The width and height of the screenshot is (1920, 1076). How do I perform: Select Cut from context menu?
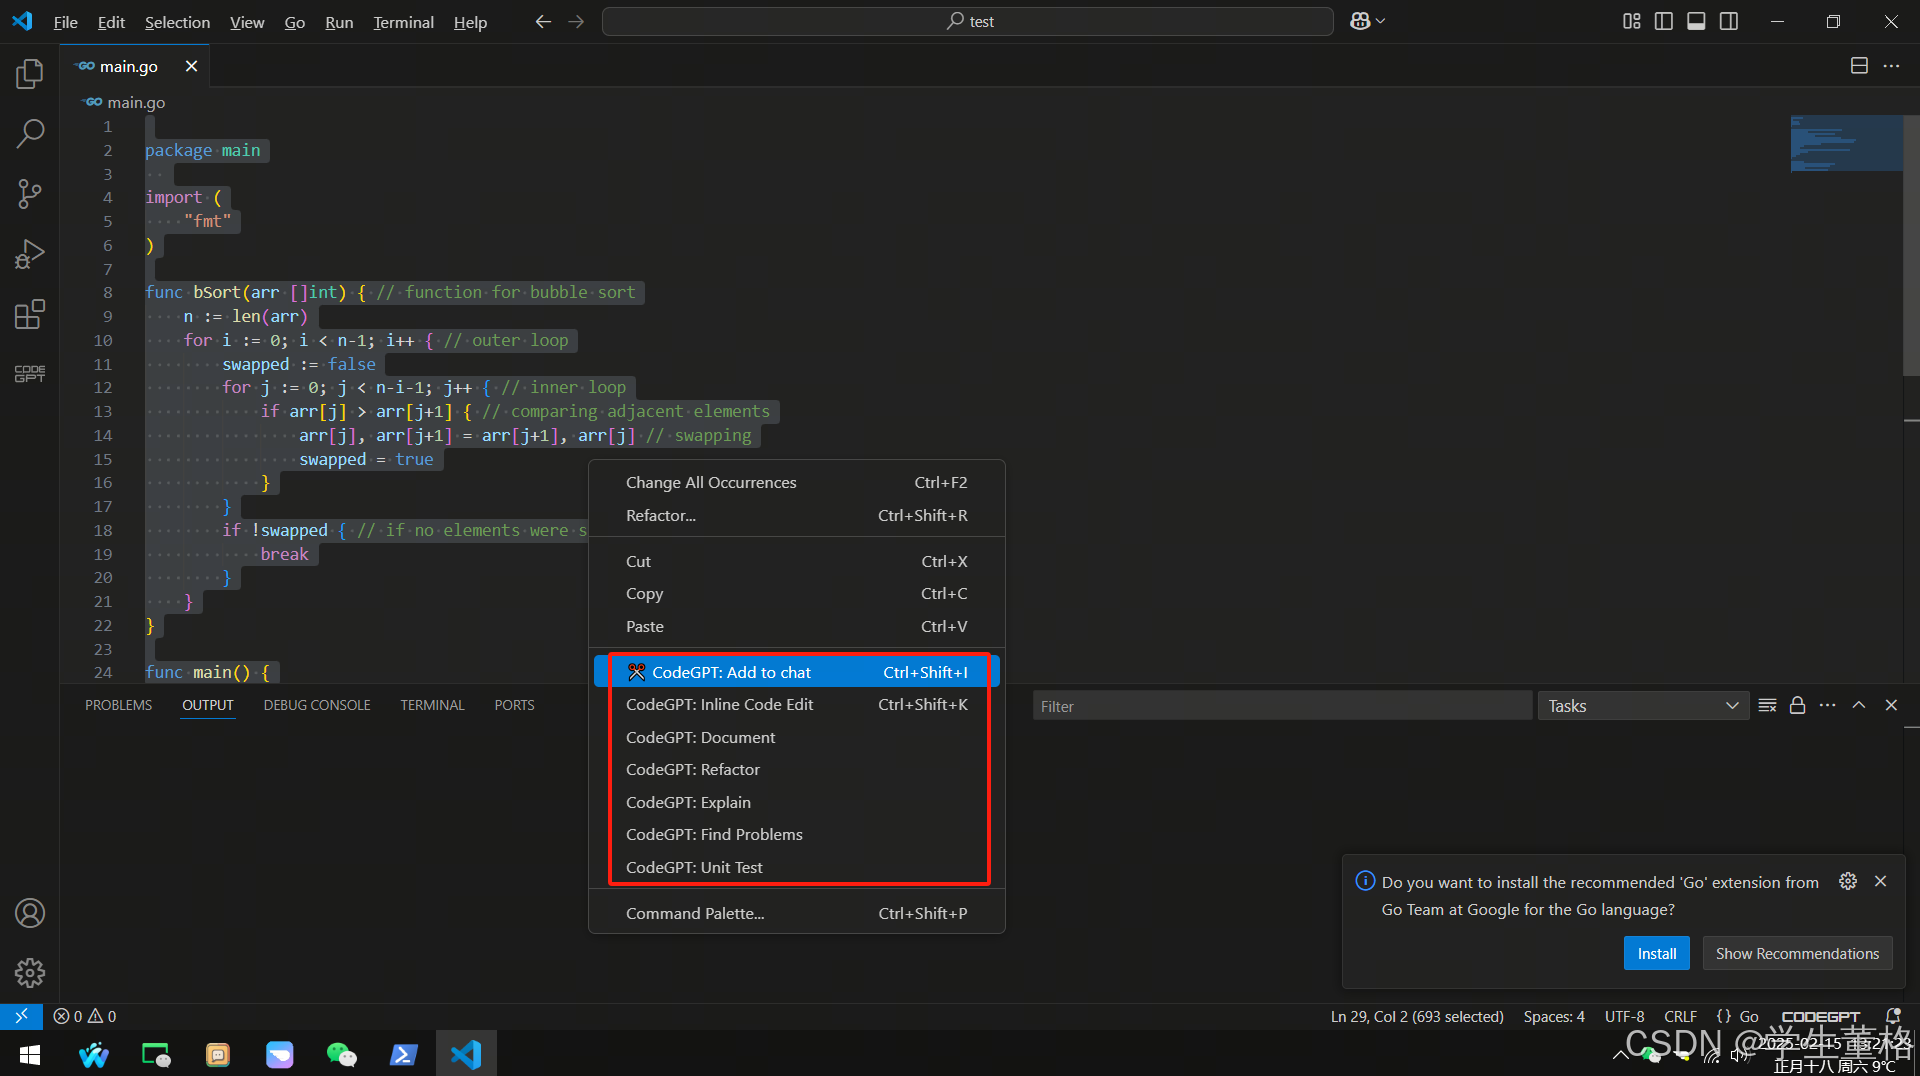(797, 561)
